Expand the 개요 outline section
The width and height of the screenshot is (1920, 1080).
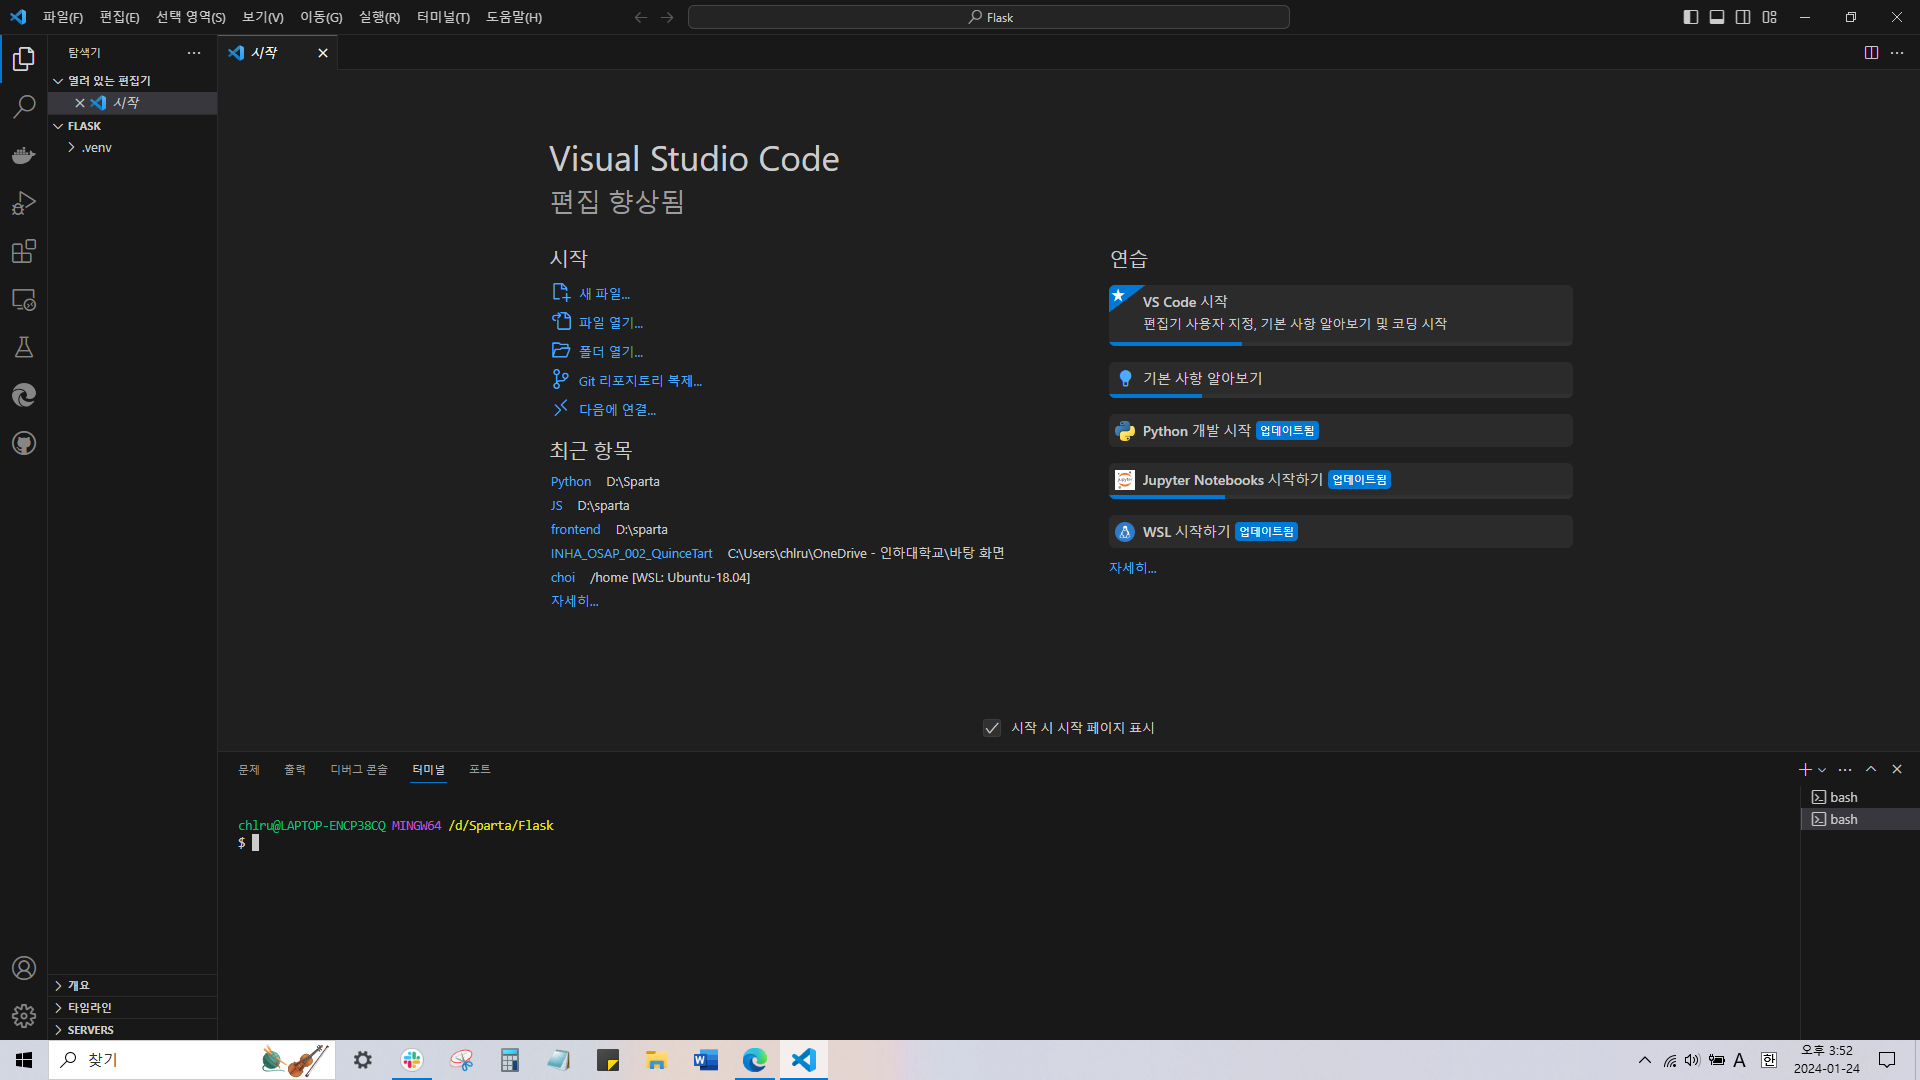pyautogui.click(x=133, y=986)
